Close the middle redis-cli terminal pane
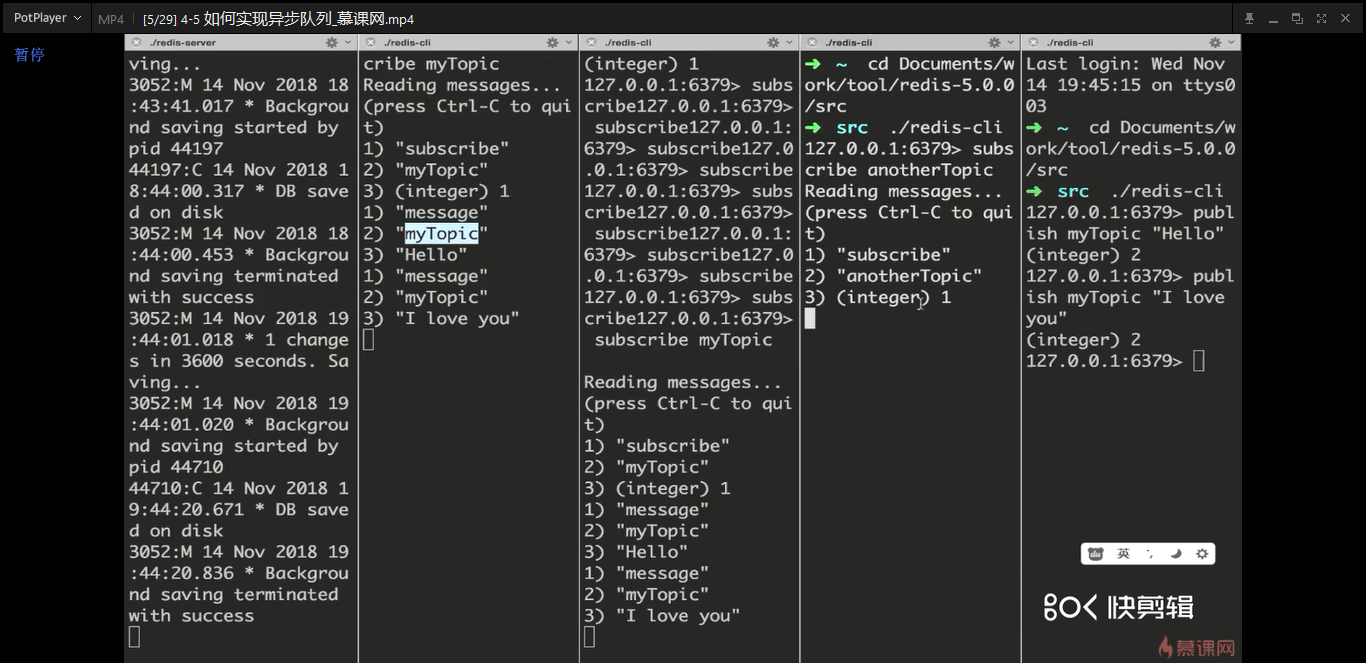The image size is (1366, 663). click(x=591, y=43)
